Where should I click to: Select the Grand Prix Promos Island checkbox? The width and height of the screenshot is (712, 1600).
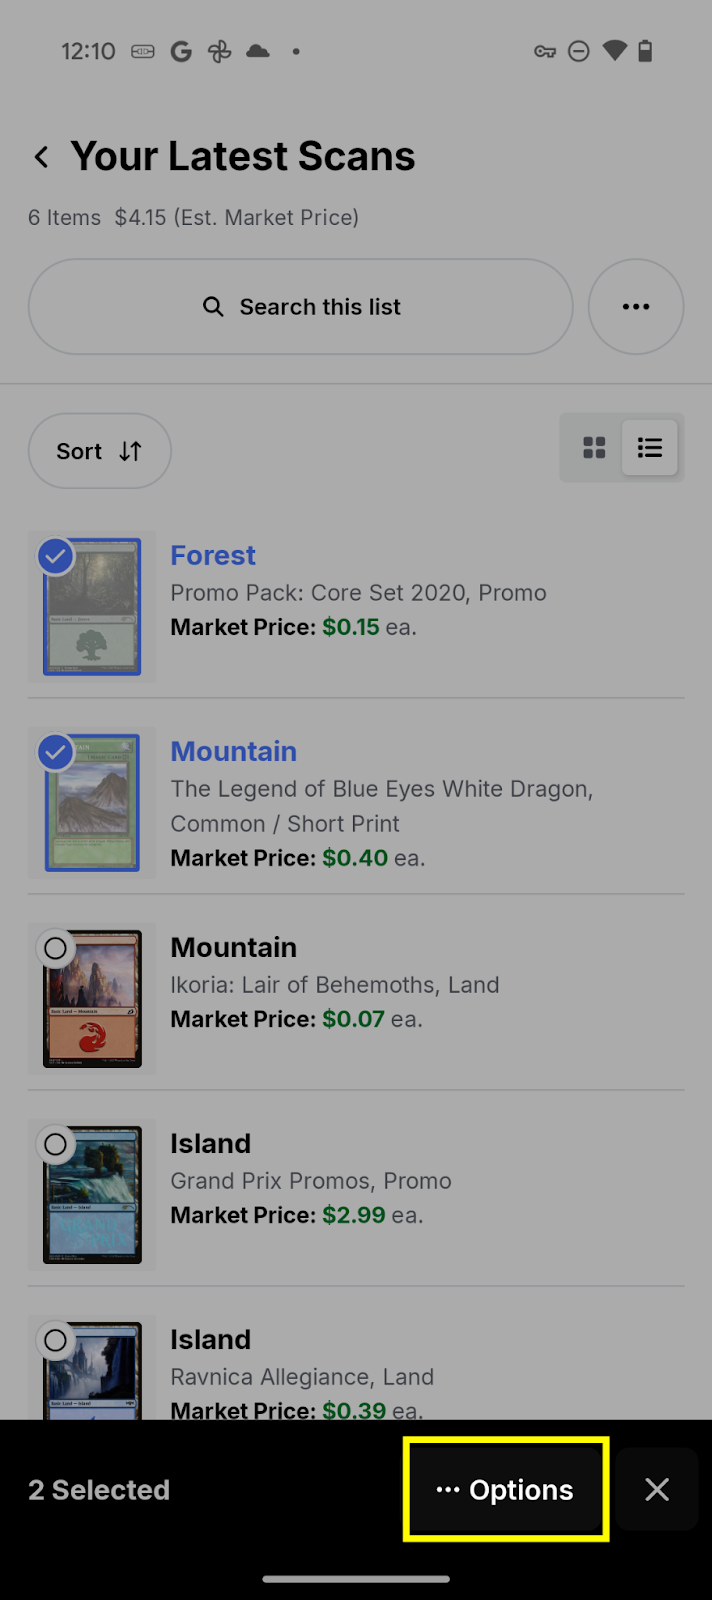[x=56, y=1144]
